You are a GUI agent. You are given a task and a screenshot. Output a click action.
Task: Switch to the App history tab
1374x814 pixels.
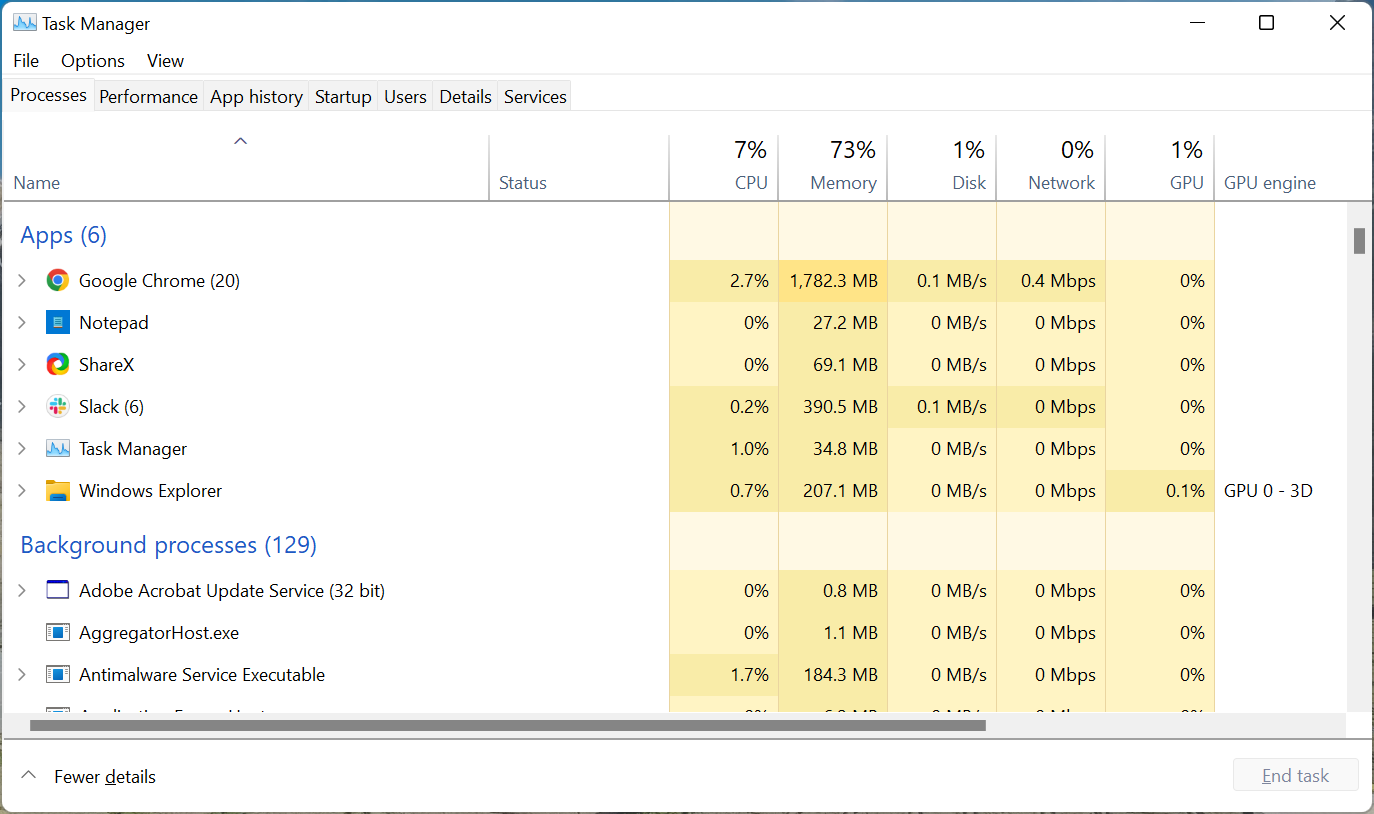(x=256, y=97)
